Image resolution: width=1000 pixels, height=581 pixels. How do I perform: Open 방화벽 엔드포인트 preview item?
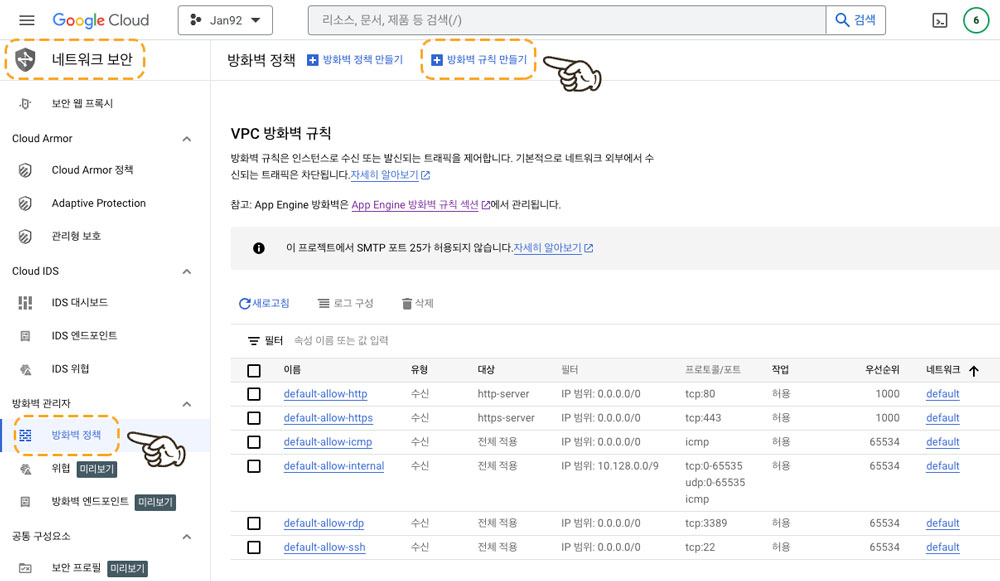(90, 501)
